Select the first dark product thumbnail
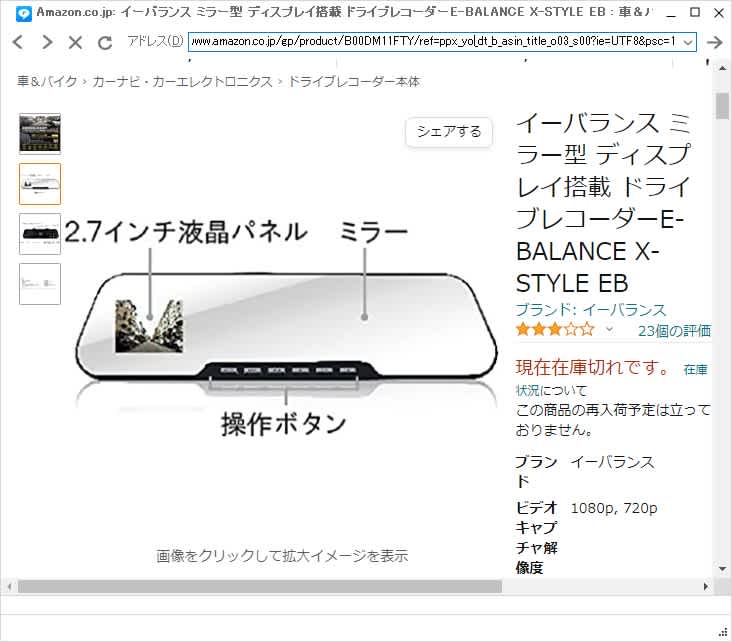 click(x=40, y=134)
